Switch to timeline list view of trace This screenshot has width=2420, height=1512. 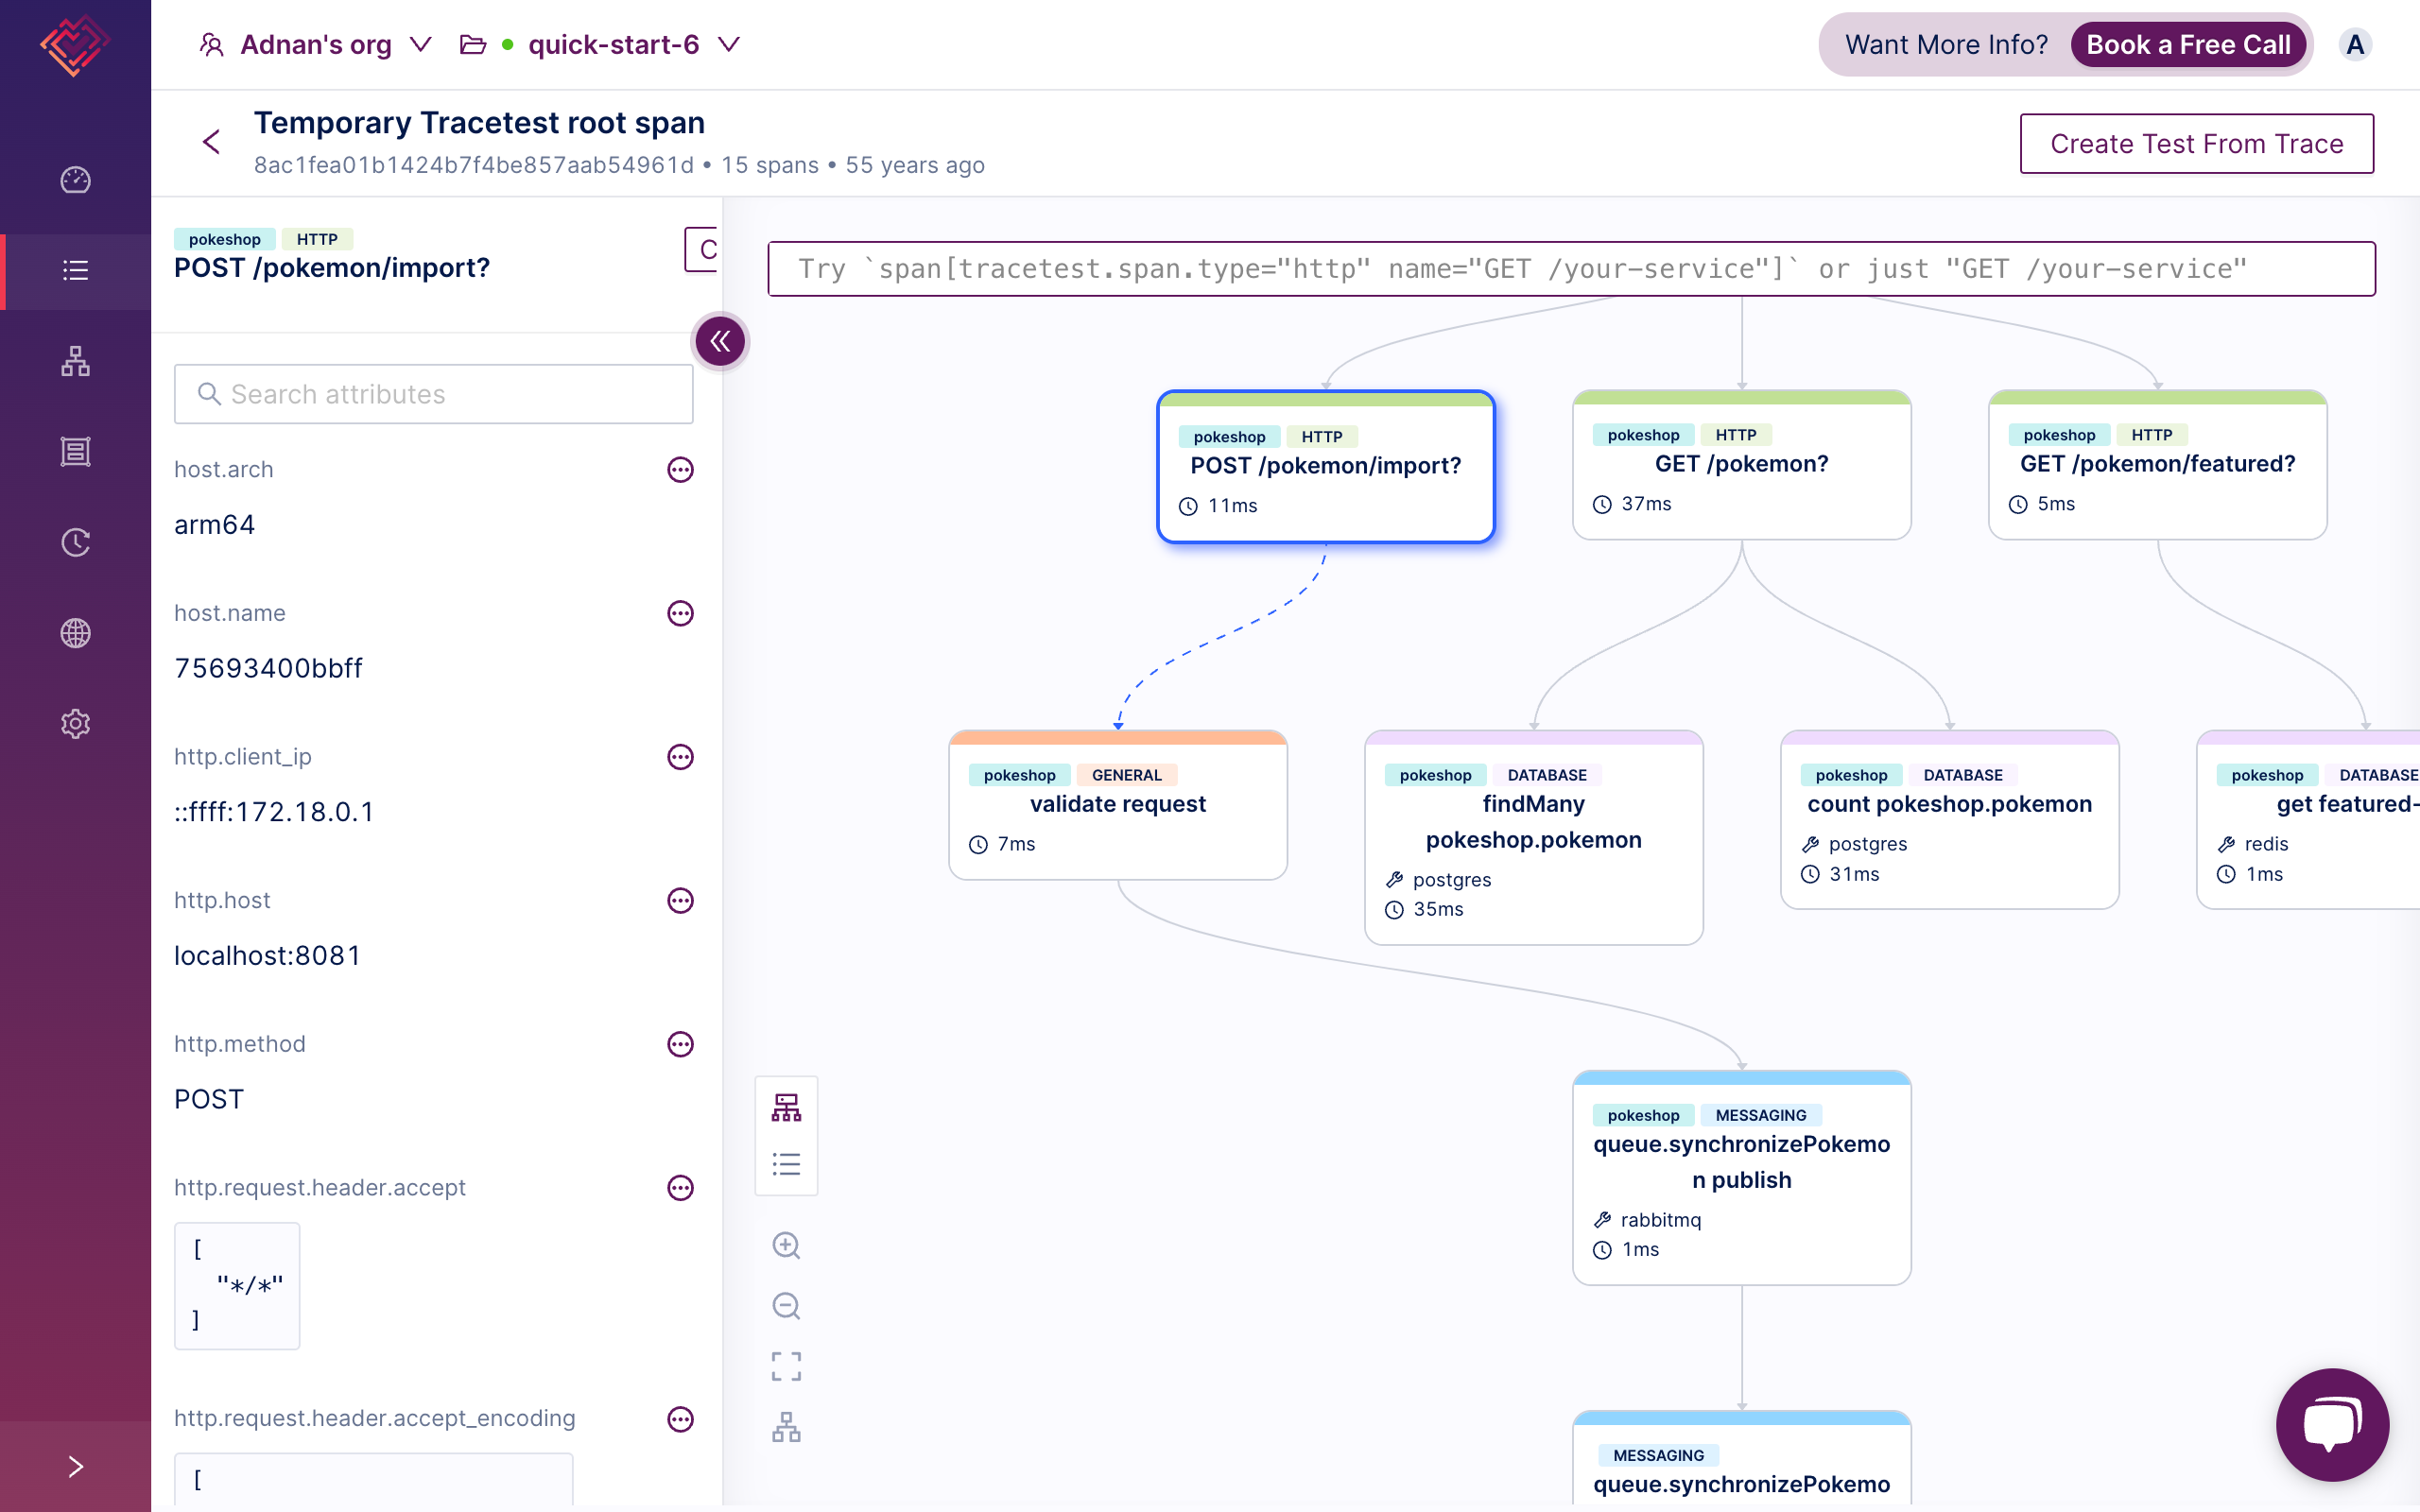[786, 1164]
